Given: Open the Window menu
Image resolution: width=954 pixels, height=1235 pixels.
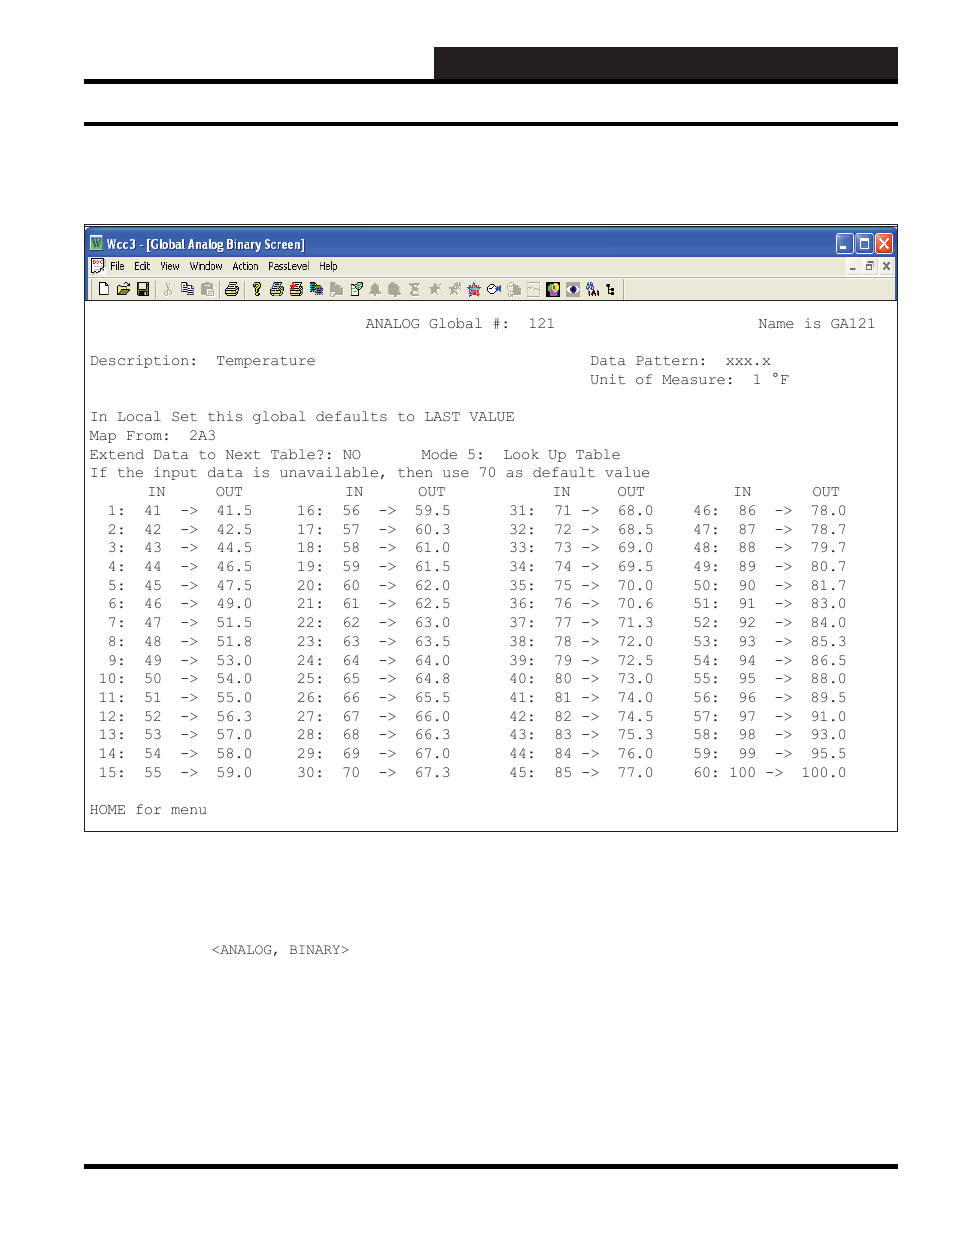Looking at the screenshot, I should [x=206, y=266].
